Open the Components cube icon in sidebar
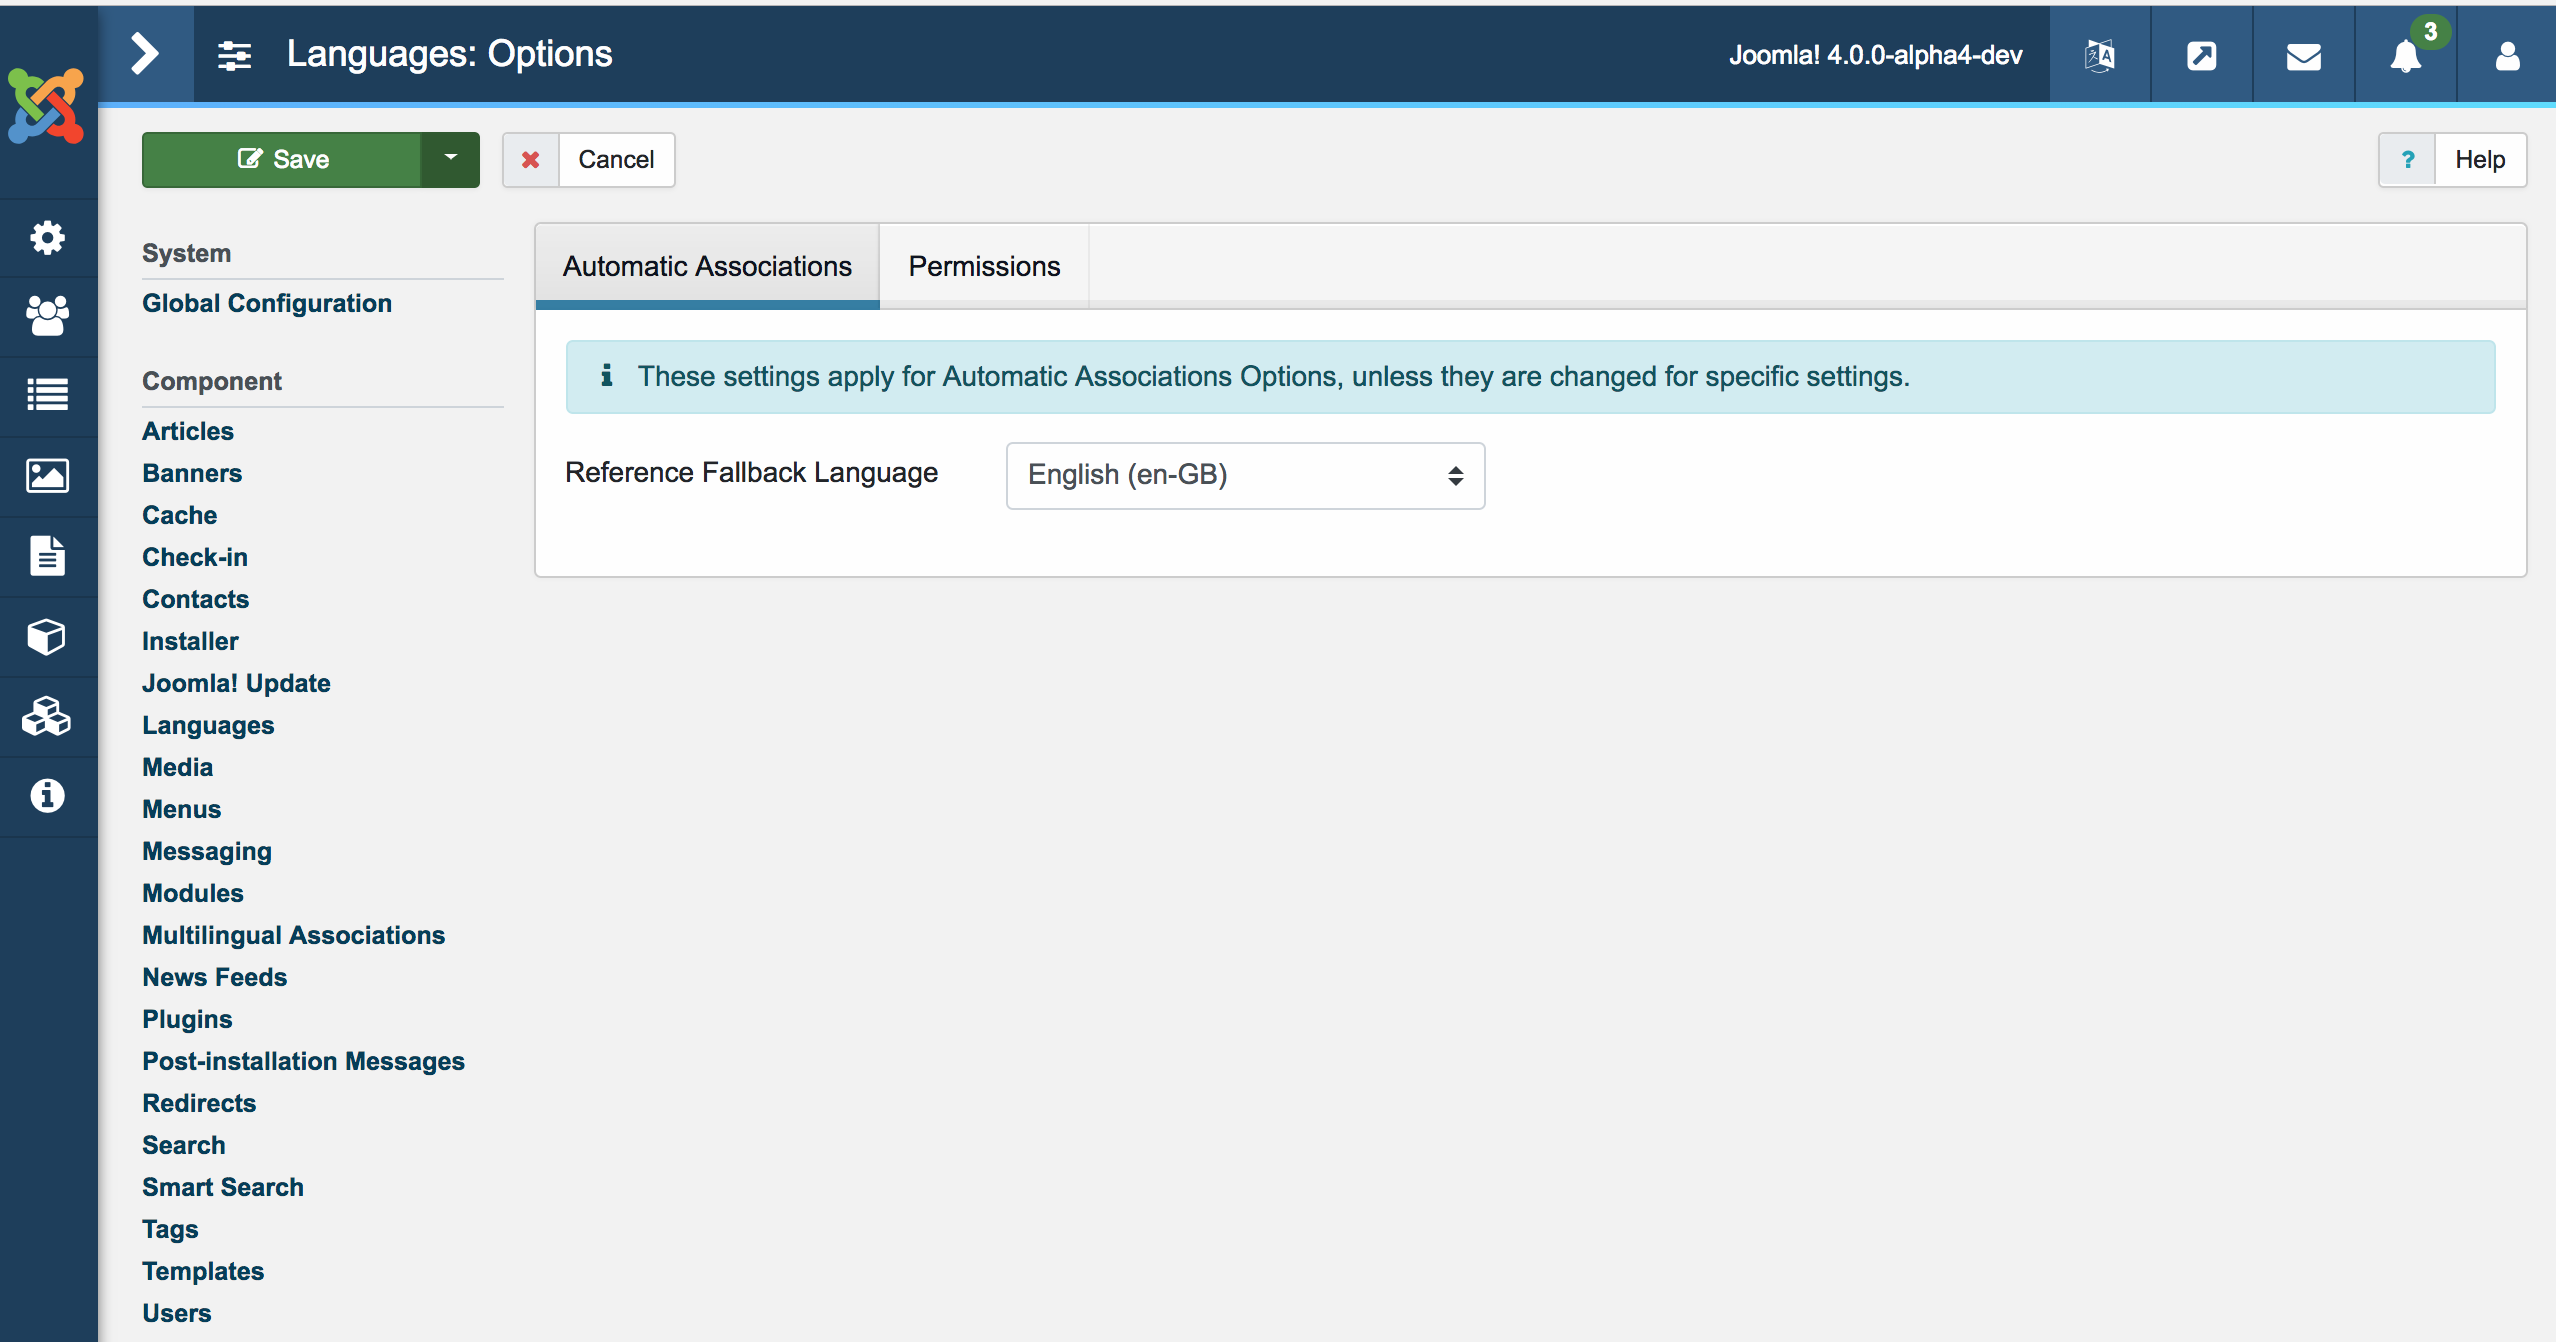 point(47,636)
